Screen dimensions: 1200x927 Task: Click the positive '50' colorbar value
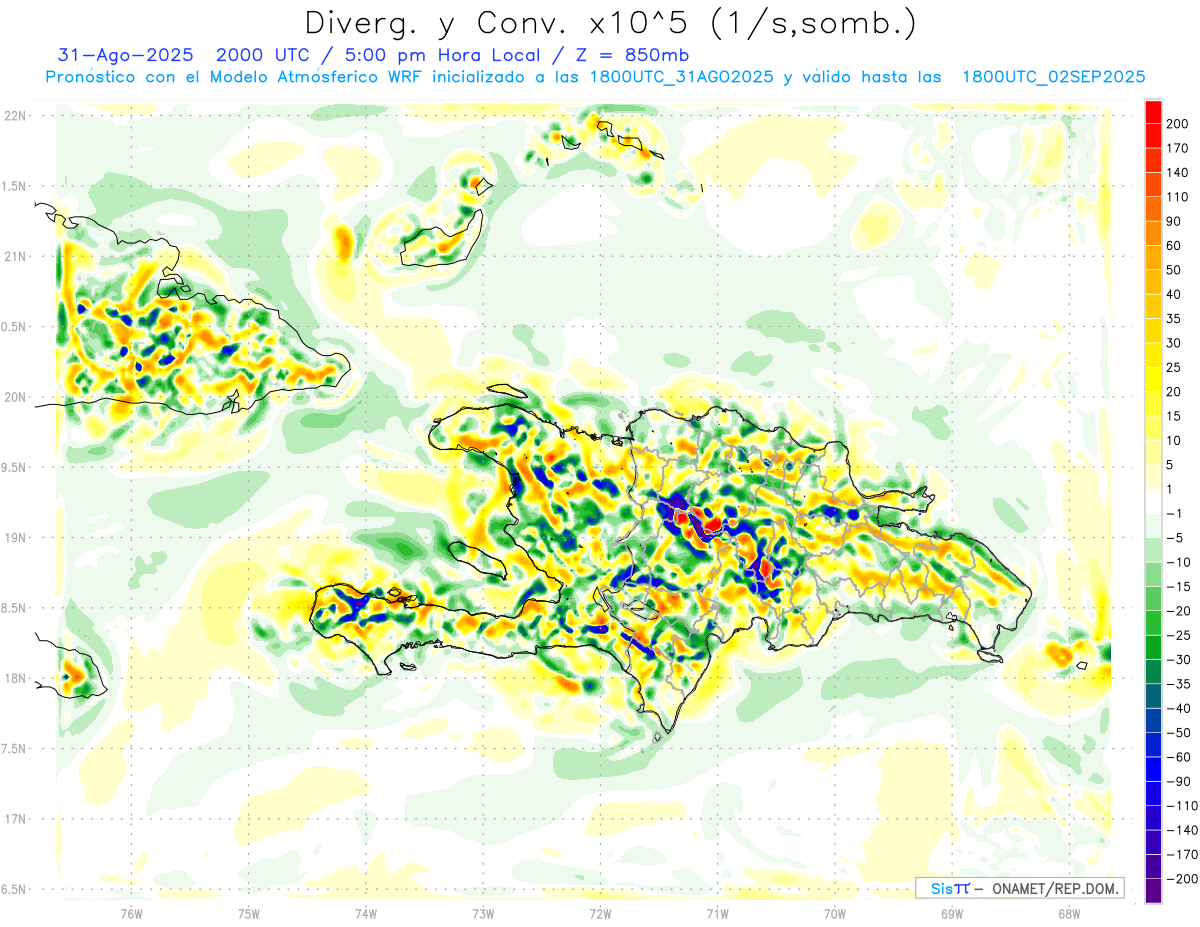[1174, 270]
